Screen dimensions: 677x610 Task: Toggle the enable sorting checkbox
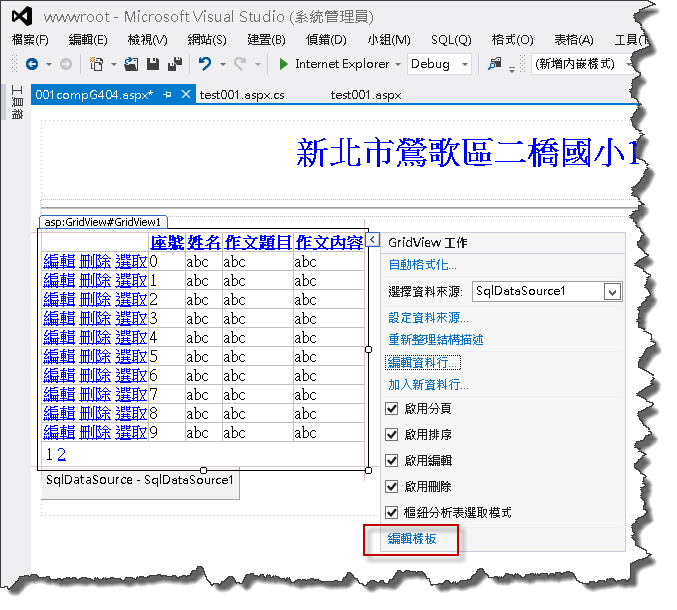pos(392,434)
